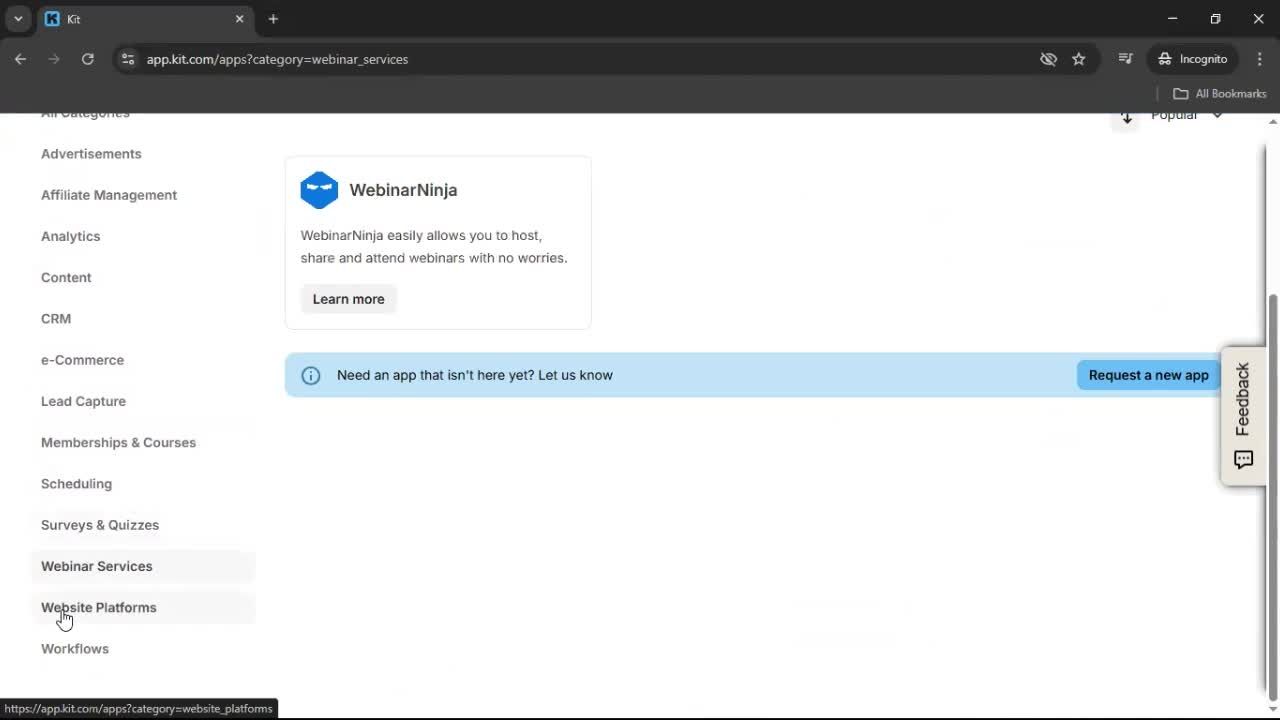
Task: Click the Incognito mode indicator
Action: [1192, 59]
